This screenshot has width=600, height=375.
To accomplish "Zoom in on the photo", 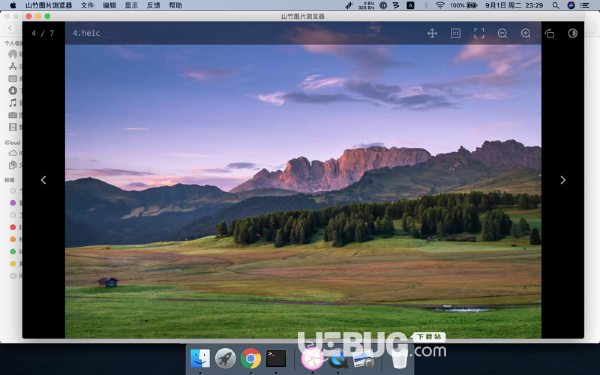I will click(526, 33).
